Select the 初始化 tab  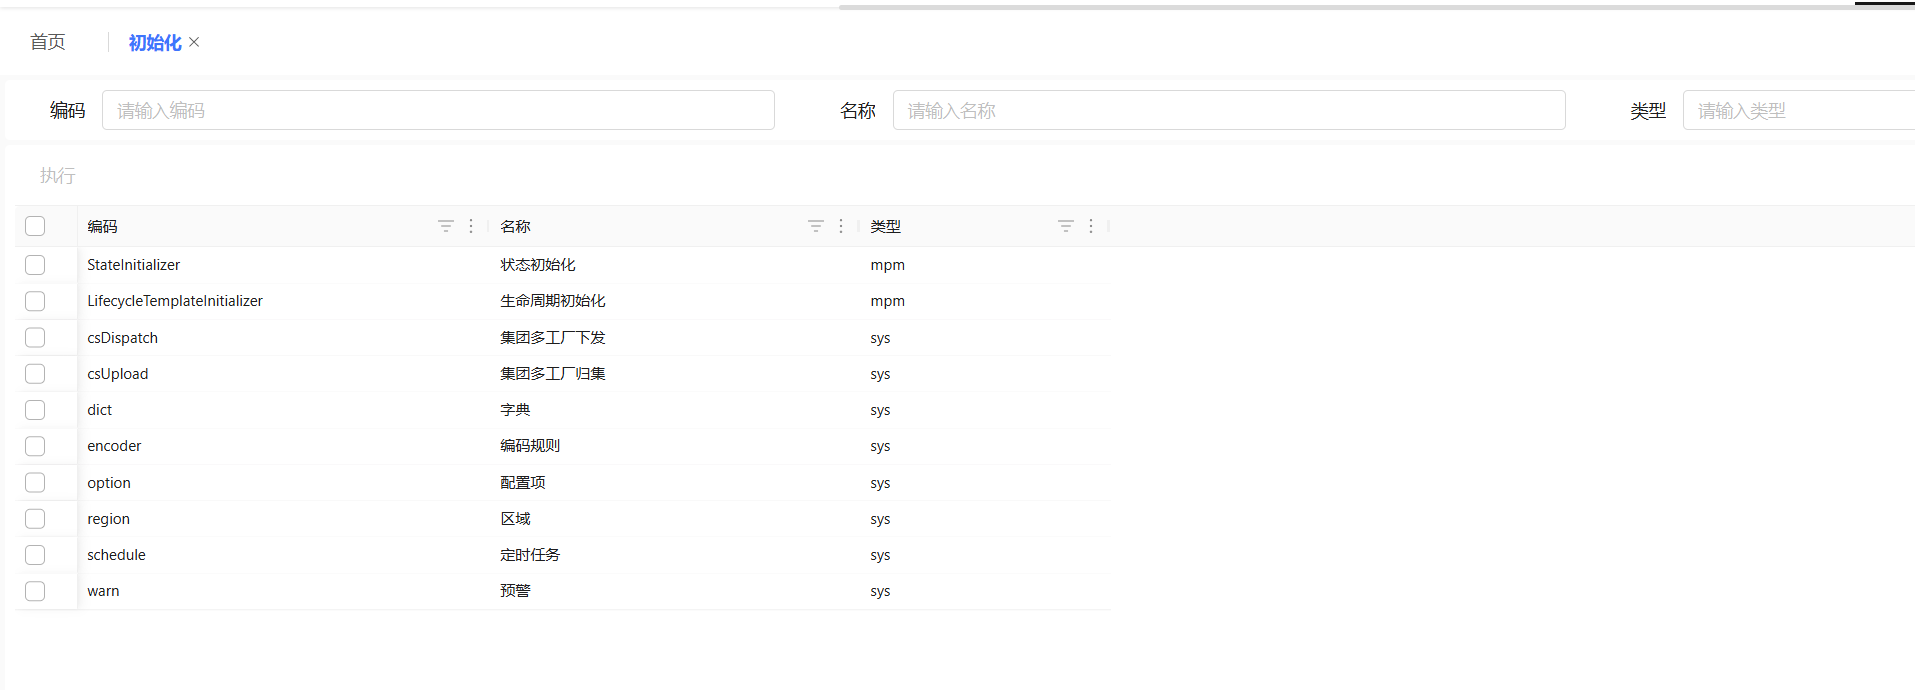155,42
